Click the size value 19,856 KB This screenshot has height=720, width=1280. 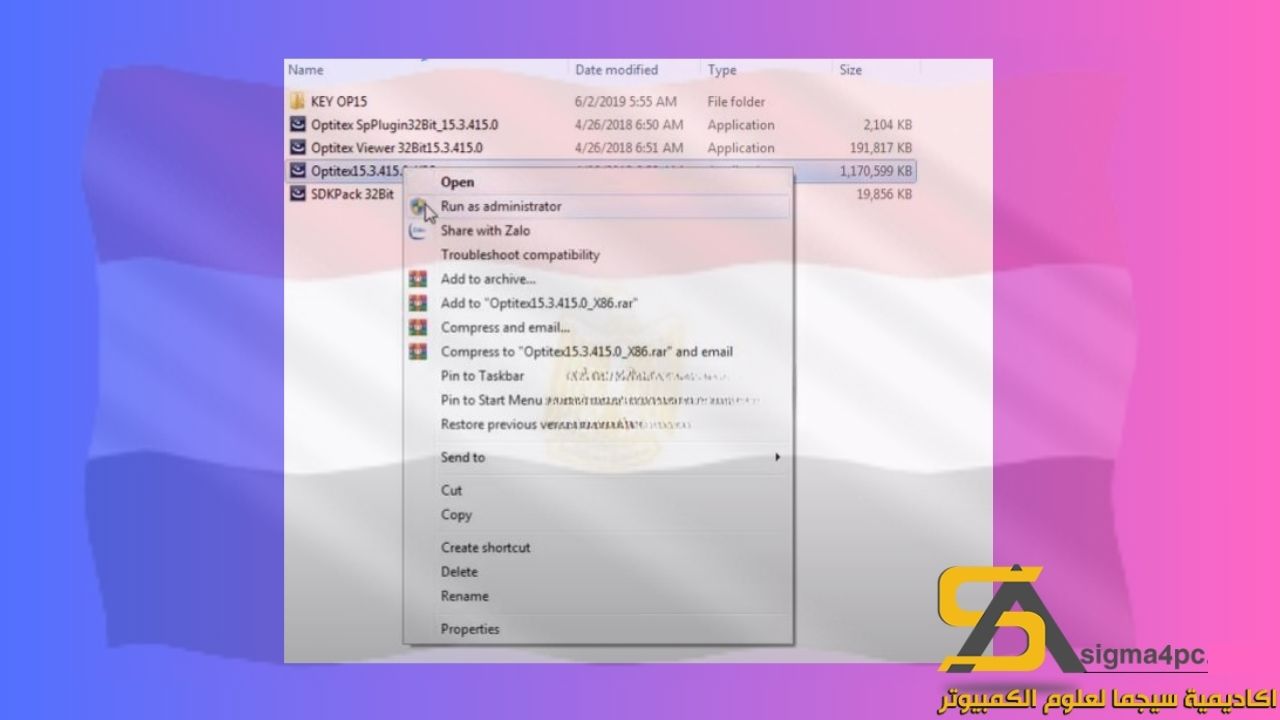tap(884, 195)
